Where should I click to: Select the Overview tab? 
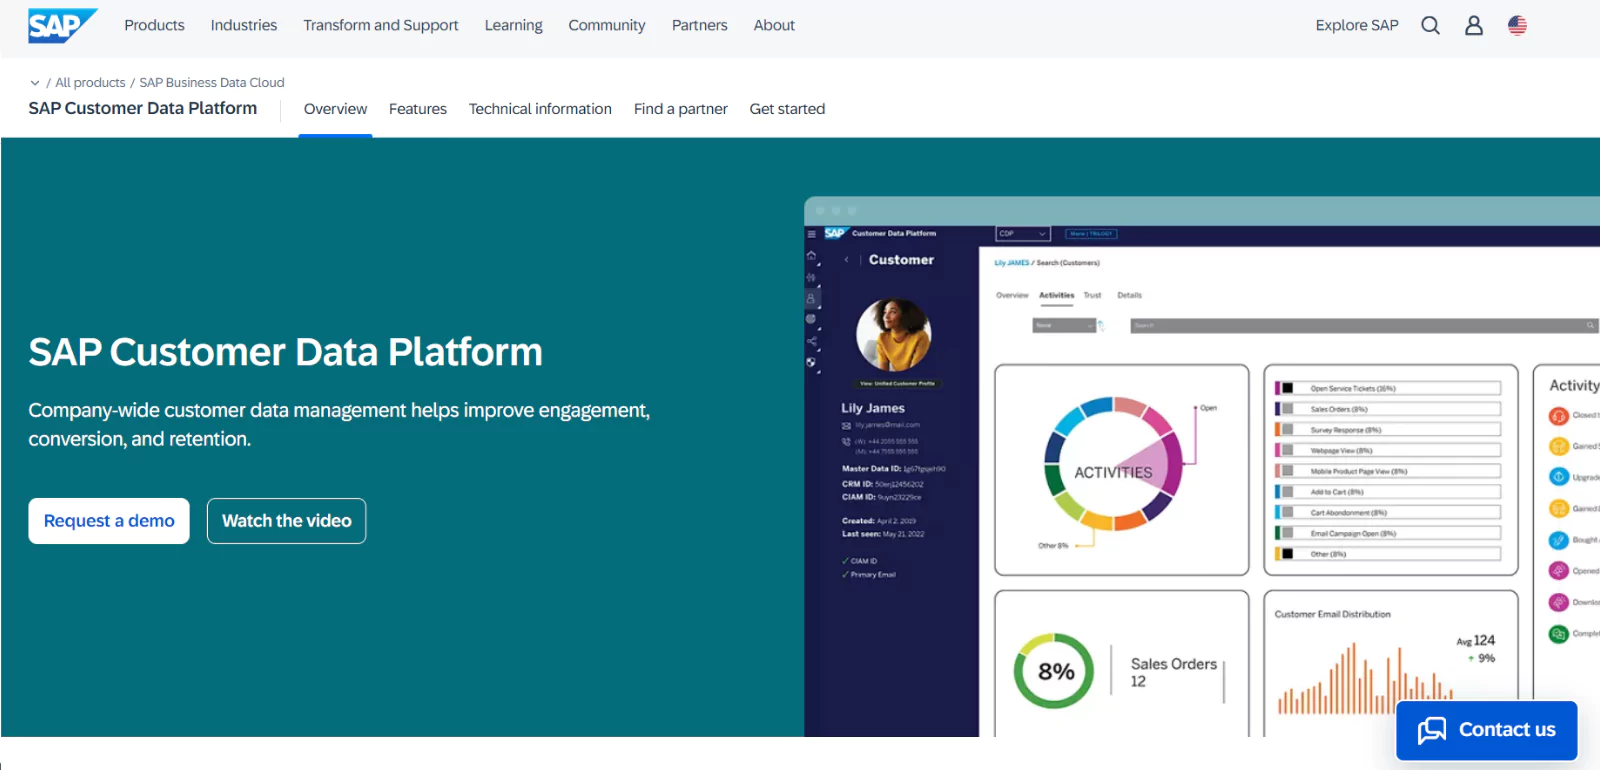[x=335, y=109]
